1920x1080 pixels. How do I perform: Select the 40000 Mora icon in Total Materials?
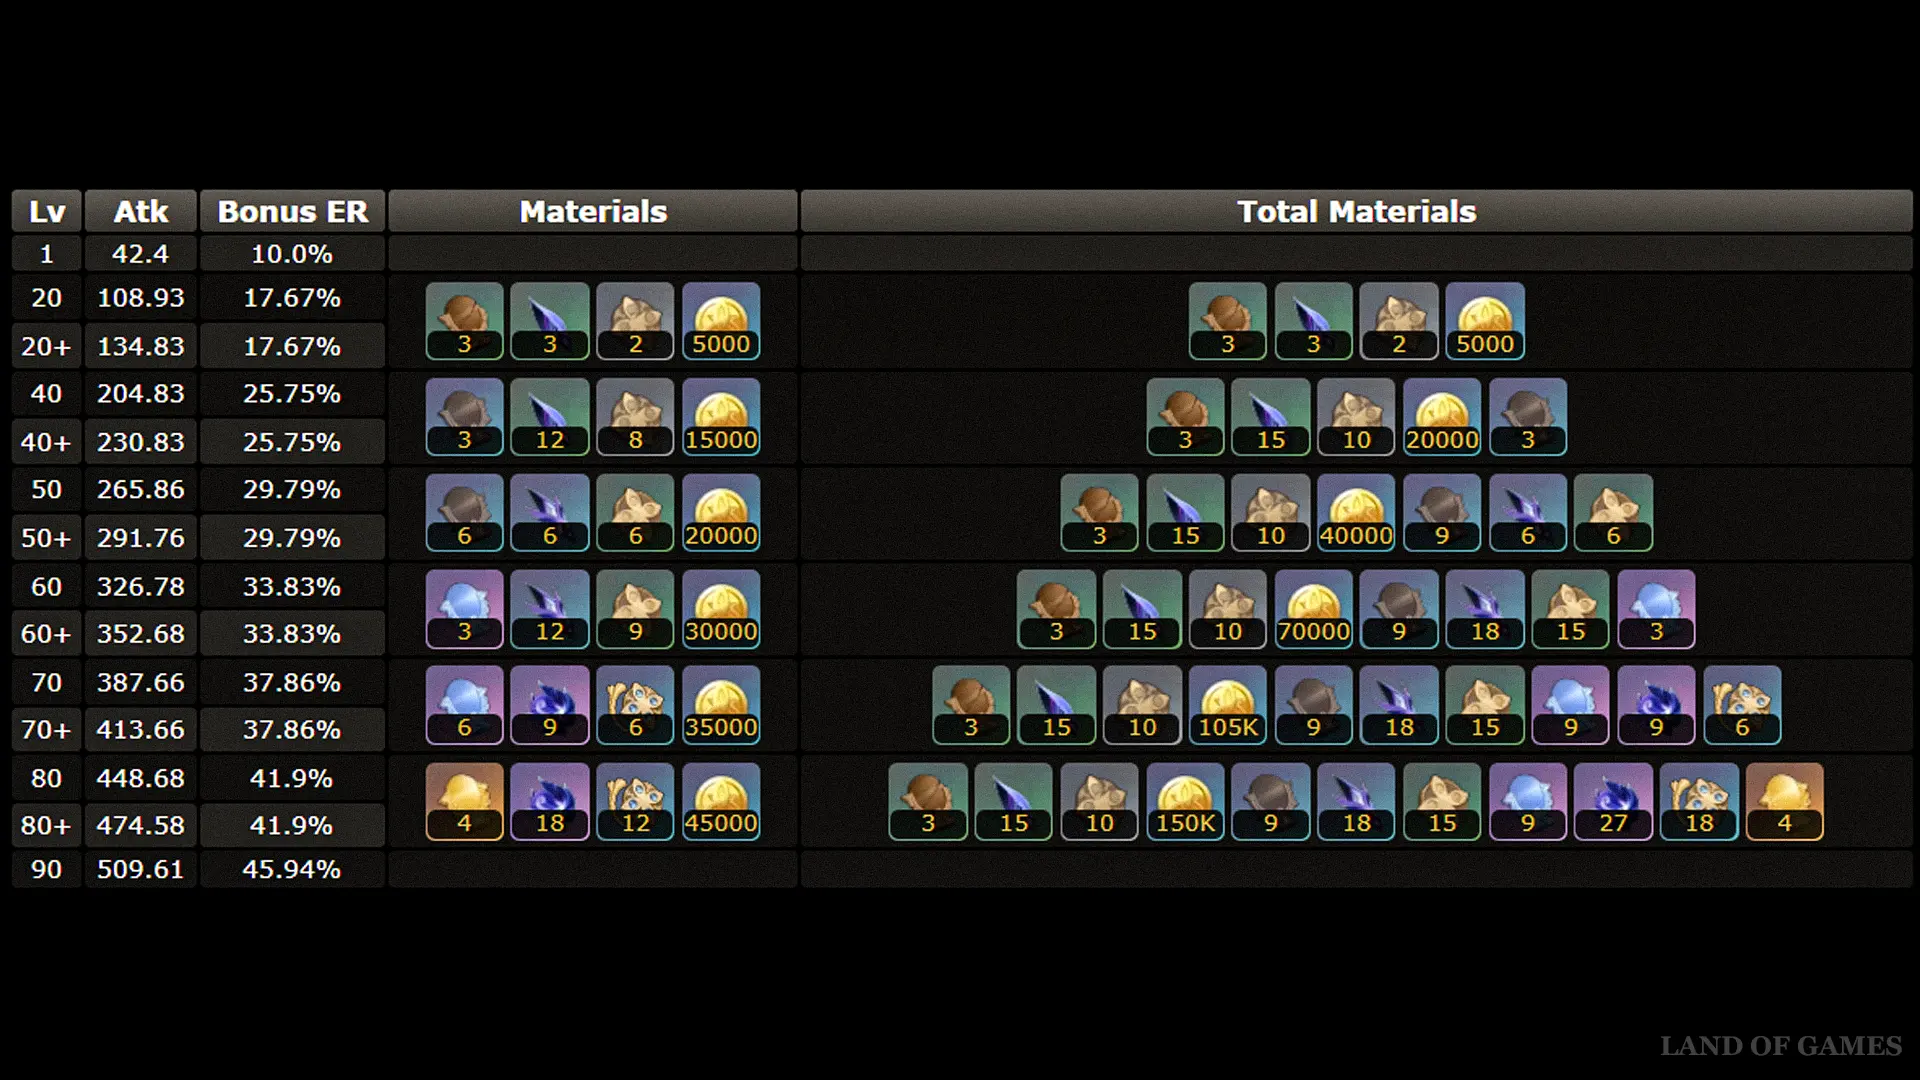(1356, 514)
